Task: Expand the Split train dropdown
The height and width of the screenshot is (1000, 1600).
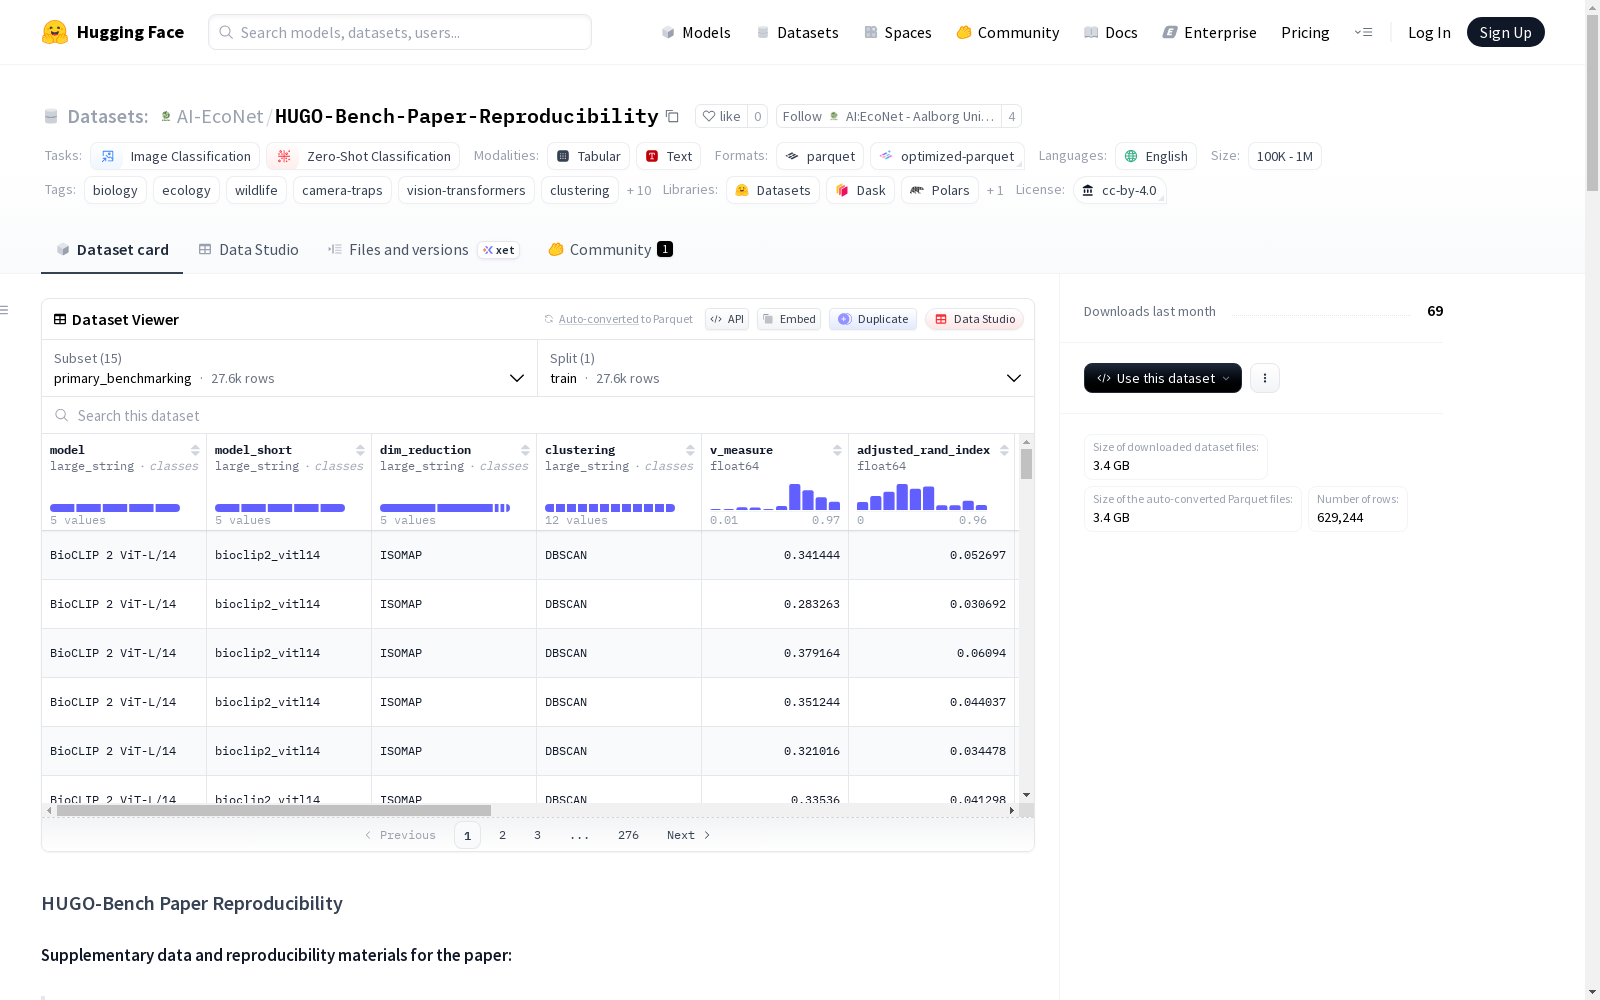Action: click(786, 368)
